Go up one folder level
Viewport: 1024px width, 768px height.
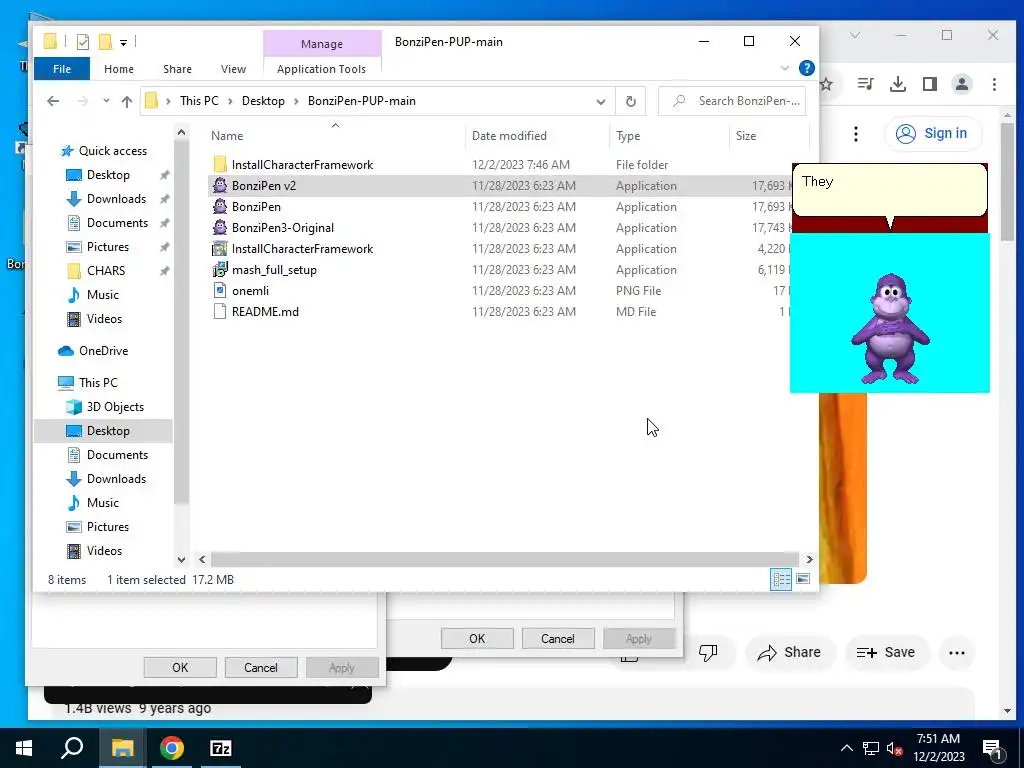127,101
